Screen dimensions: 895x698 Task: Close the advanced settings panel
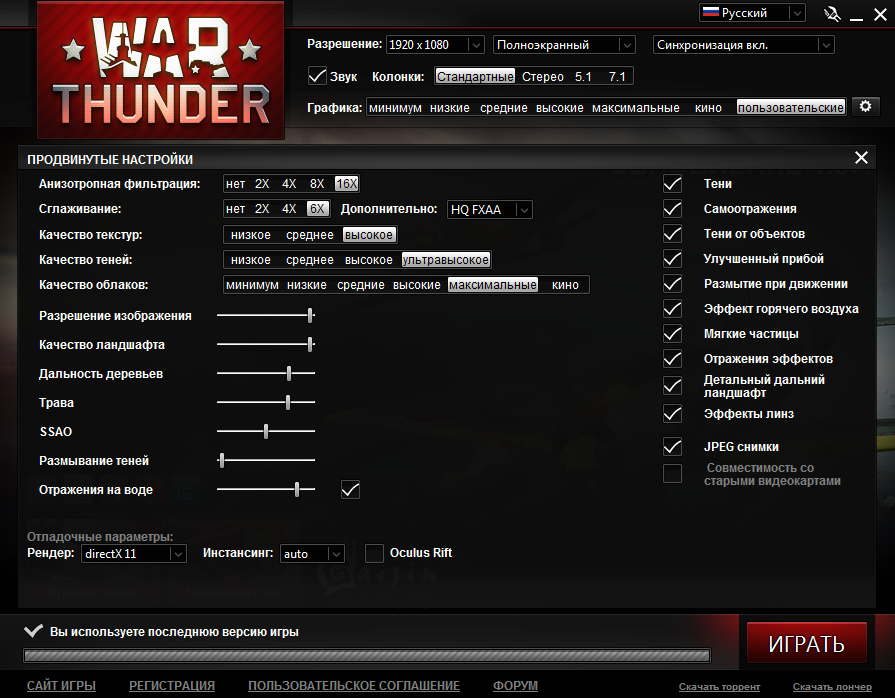pyautogui.click(x=861, y=158)
